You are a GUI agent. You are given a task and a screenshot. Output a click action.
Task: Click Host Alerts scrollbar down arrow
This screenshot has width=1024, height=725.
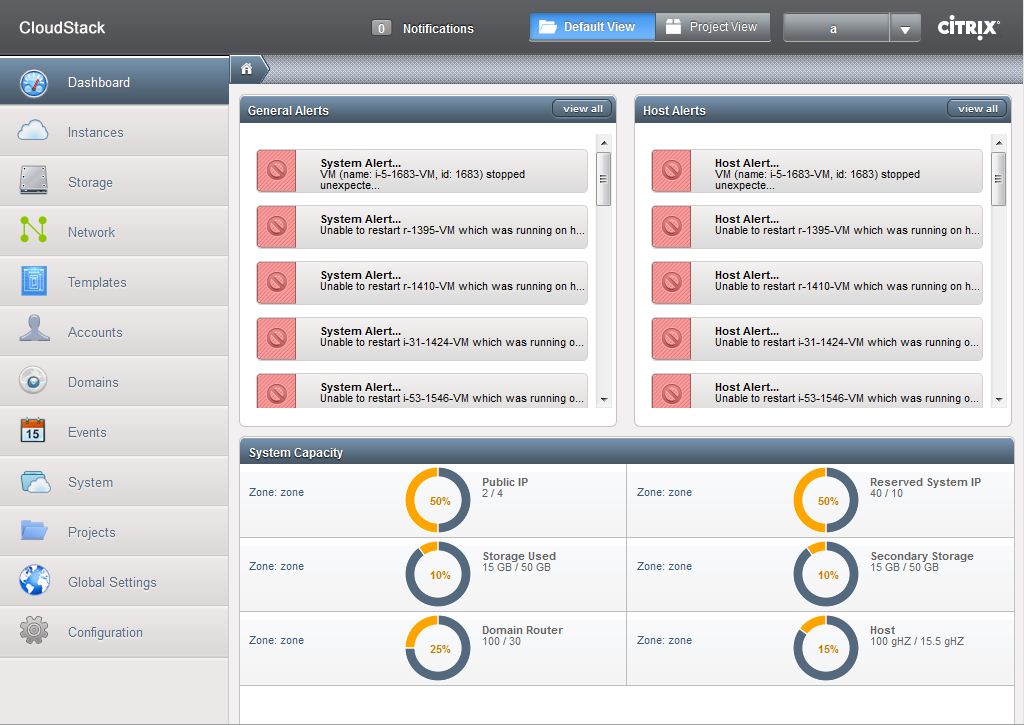click(999, 399)
